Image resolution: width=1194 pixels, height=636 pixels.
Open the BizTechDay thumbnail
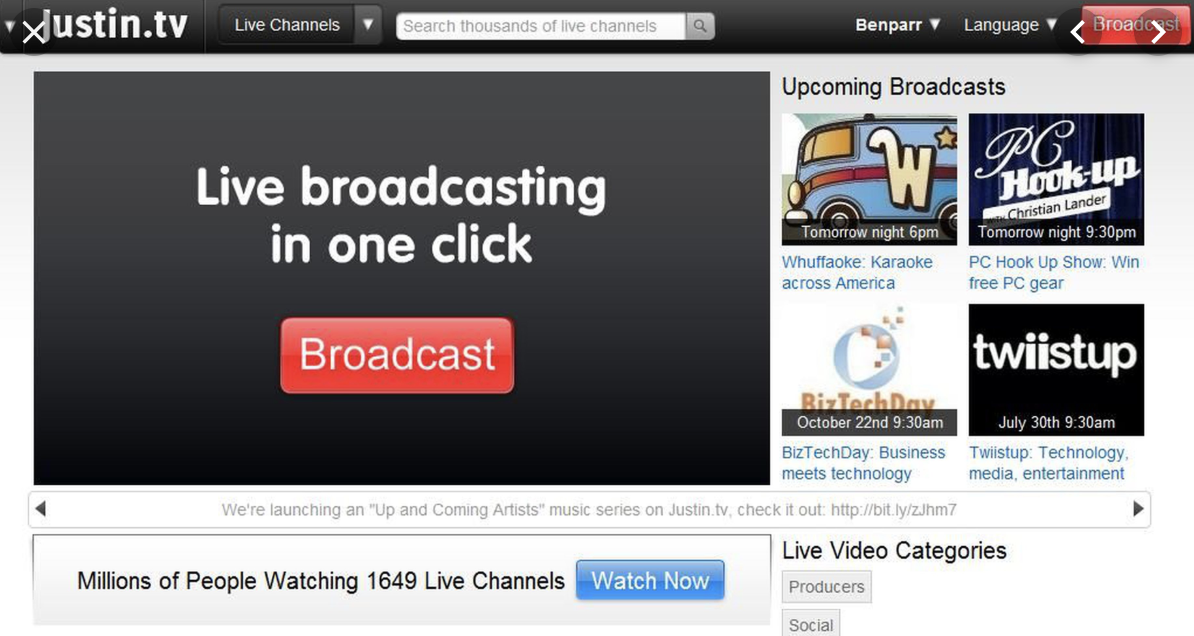pos(869,369)
